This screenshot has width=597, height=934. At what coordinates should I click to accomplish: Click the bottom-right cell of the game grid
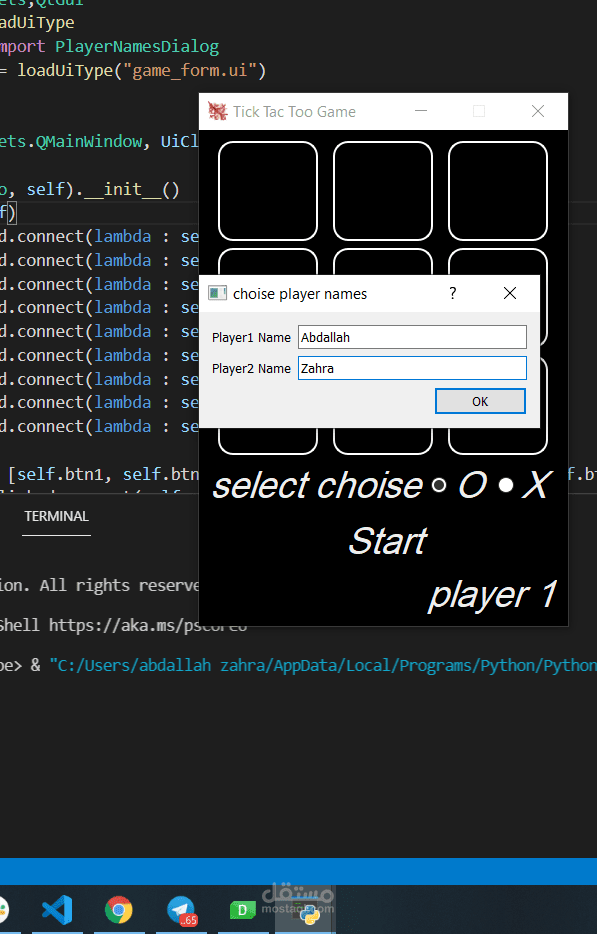pos(498,441)
